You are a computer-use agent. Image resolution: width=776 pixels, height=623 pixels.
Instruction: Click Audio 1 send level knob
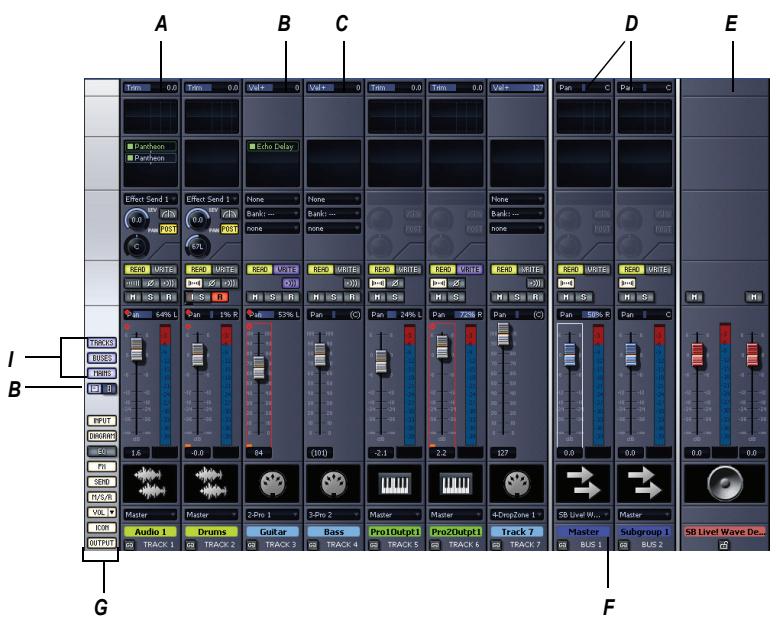137,219
